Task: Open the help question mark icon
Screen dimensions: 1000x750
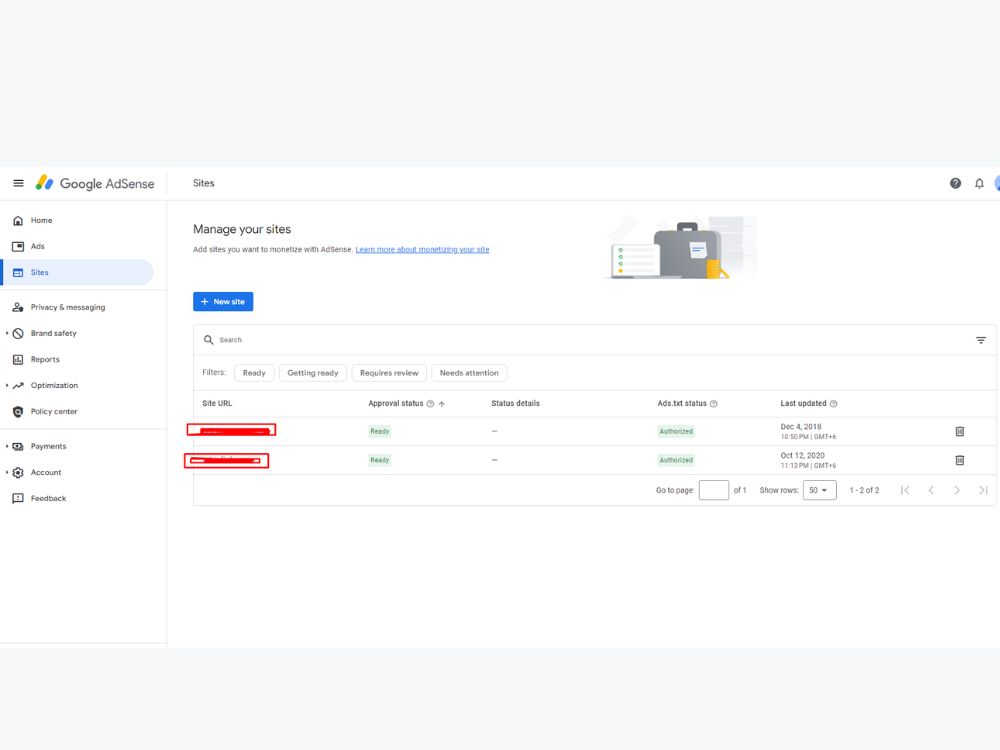Action: click(x=955, y=184)
